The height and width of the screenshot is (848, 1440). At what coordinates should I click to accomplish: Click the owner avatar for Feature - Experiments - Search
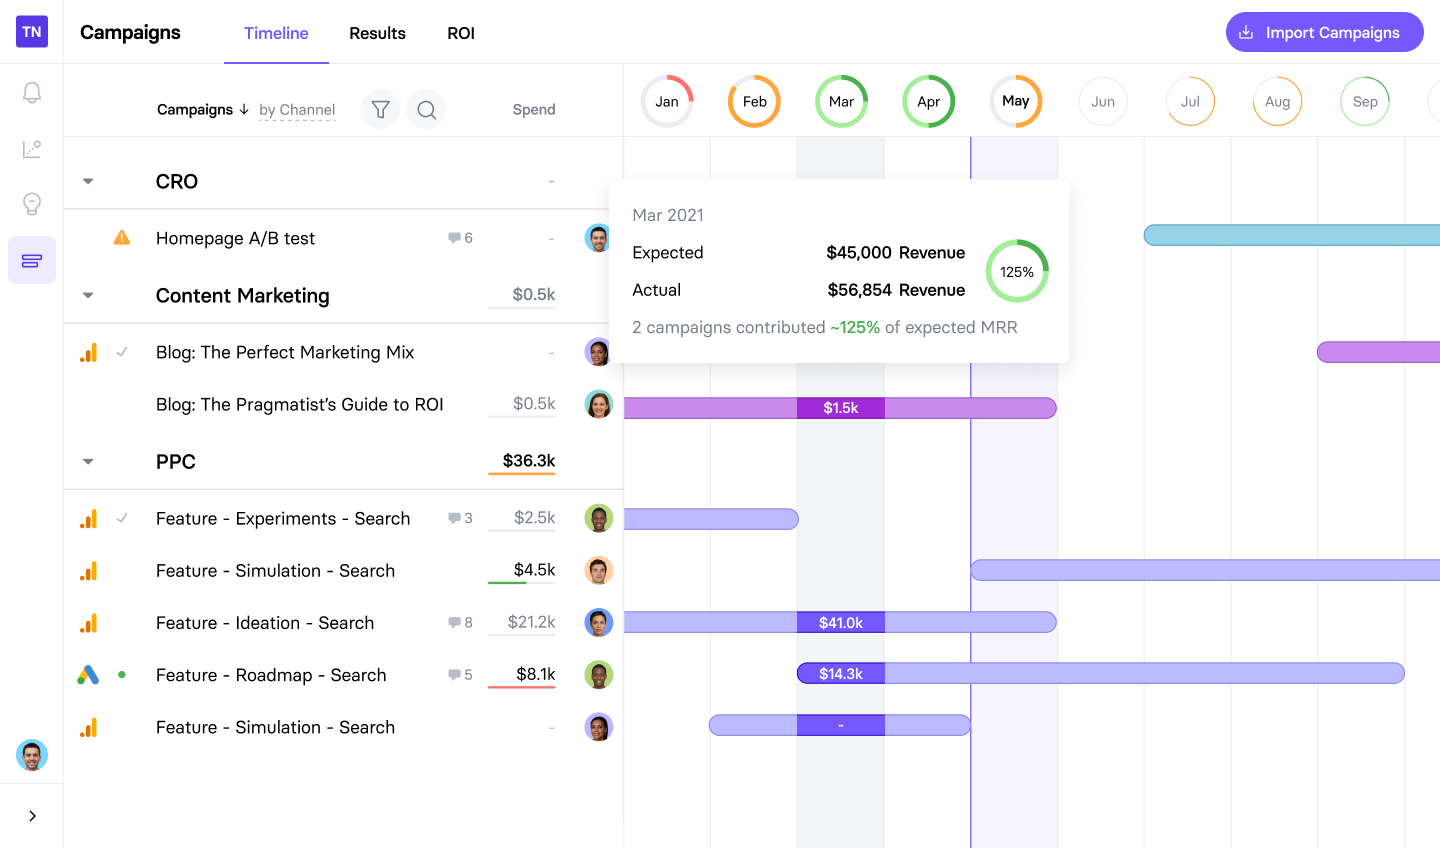click(x=598, y=518)
